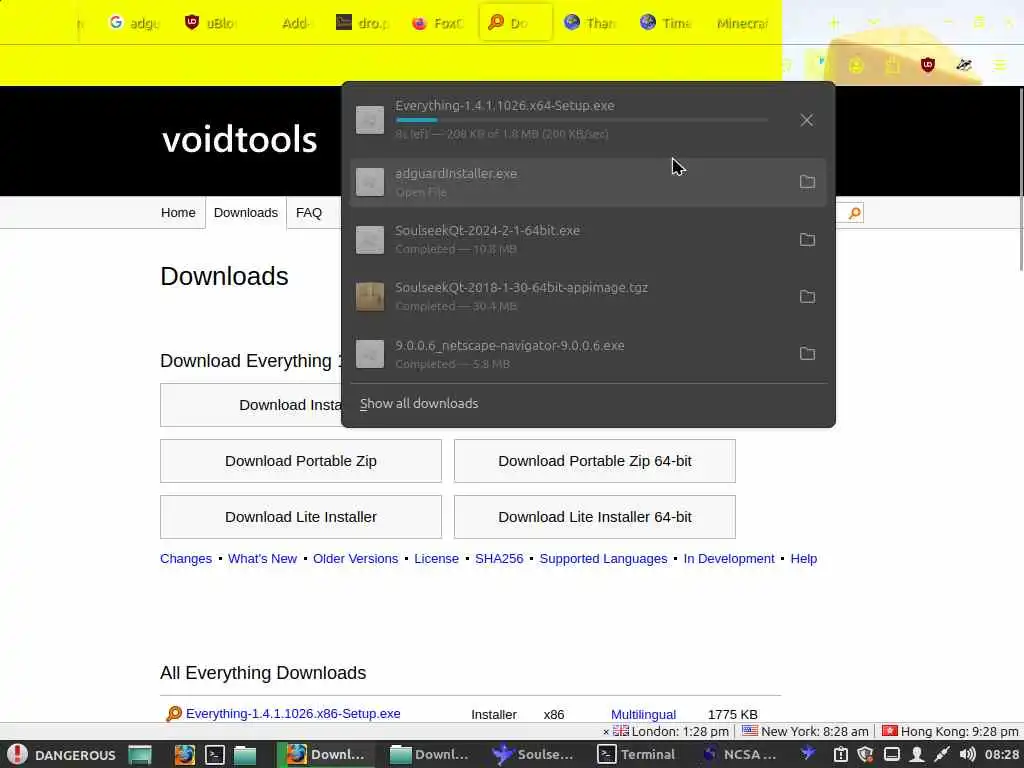Open containing folder for SoulseekQt-2018-1-30-64bit-appimage.tgz
The width and height of the screenshot is (1024, 768).
pyautogui.click(x=807, y=296)
